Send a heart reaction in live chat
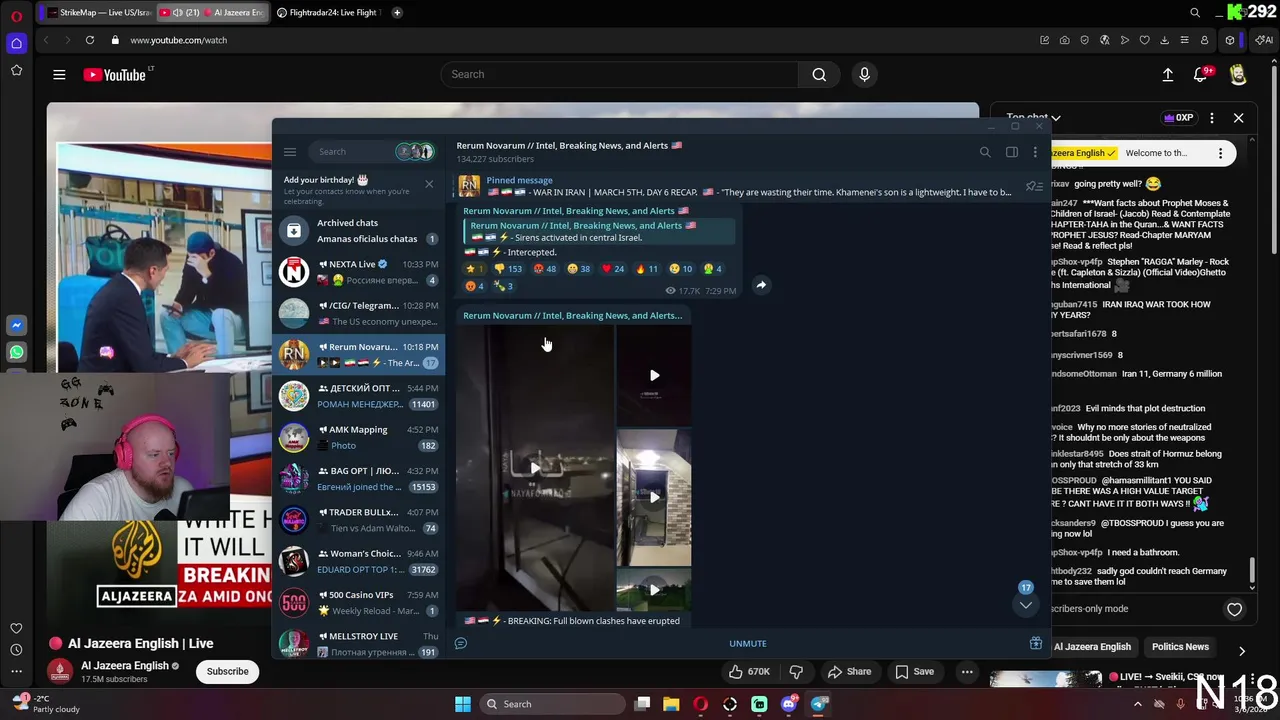The image size is (1280, 720). click(1235, 609)
